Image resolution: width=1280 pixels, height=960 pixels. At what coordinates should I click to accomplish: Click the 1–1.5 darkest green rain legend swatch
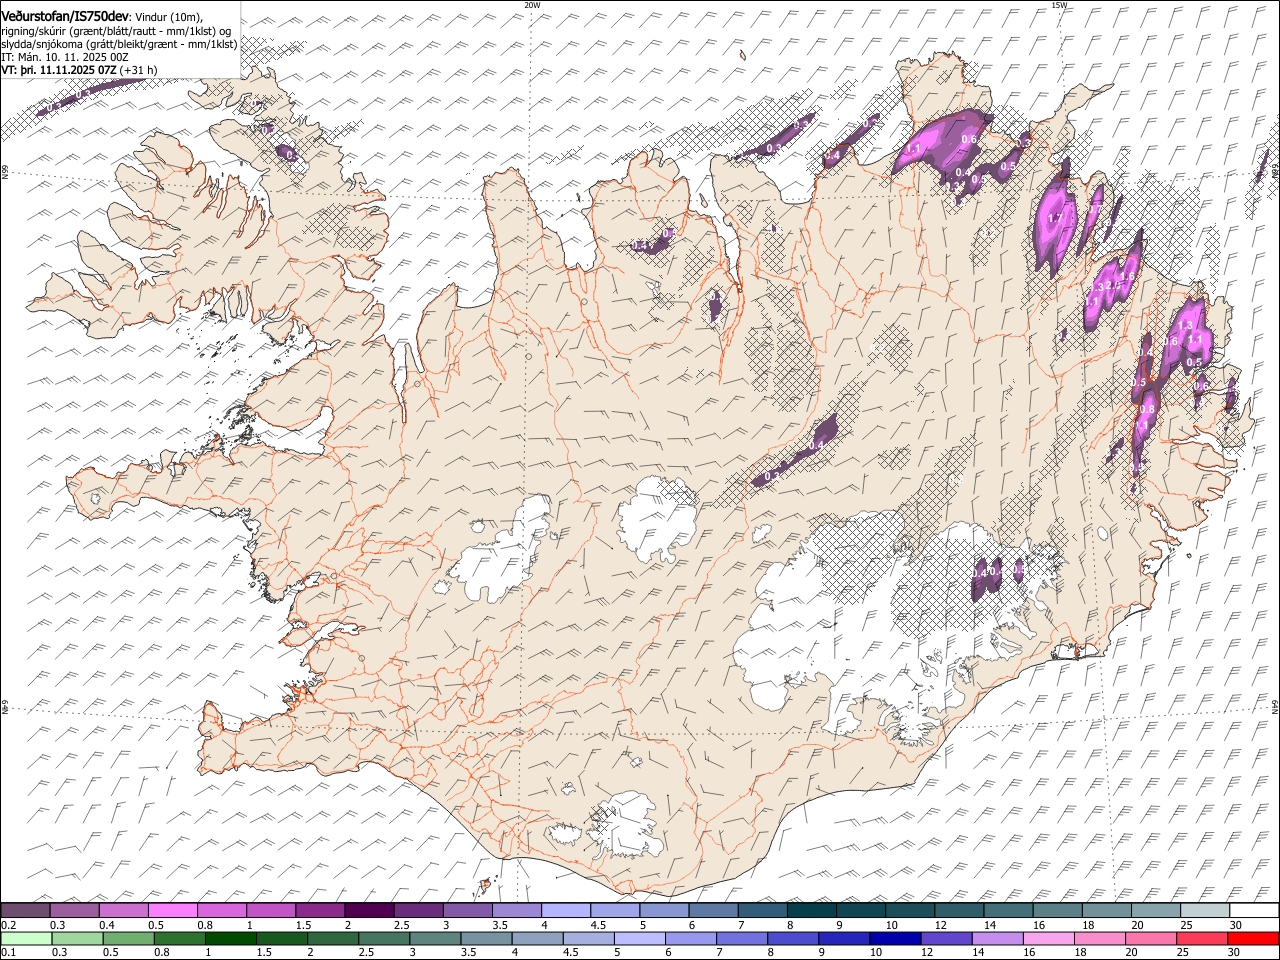point(230,938)
